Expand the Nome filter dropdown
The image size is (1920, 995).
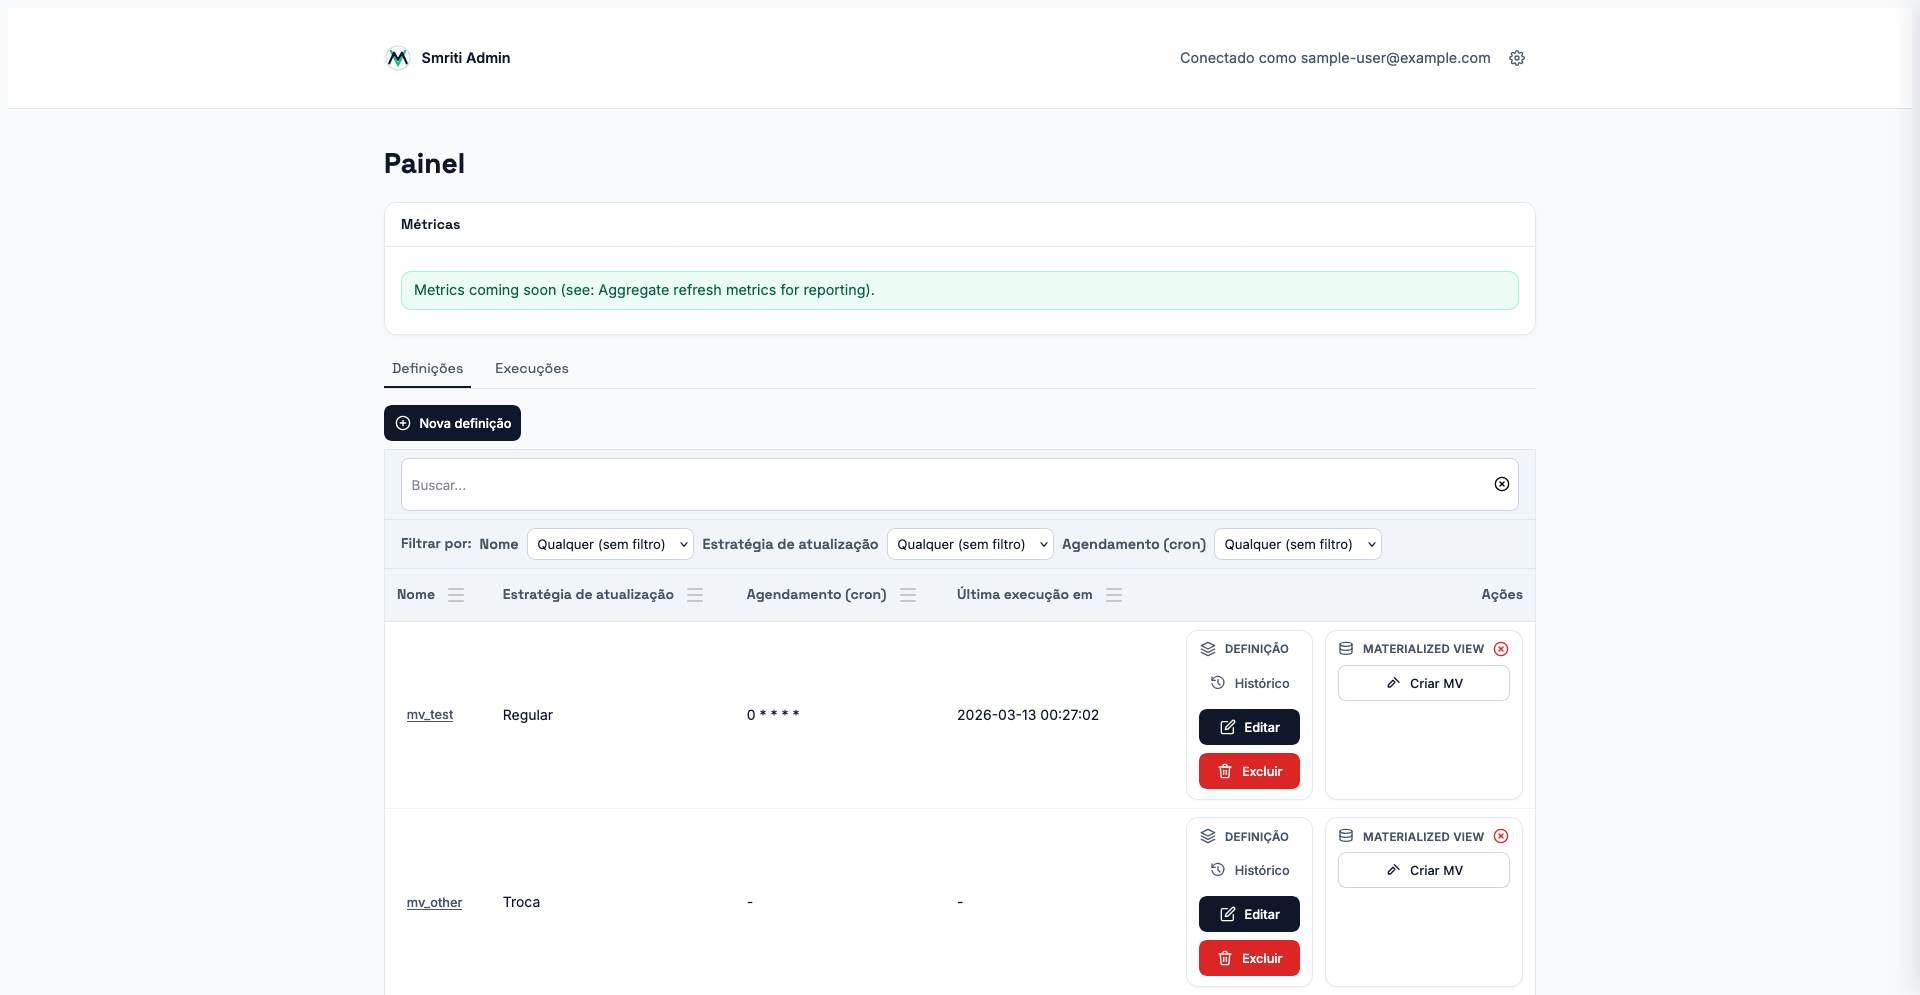pyautogui.click(x=609, y=544)
